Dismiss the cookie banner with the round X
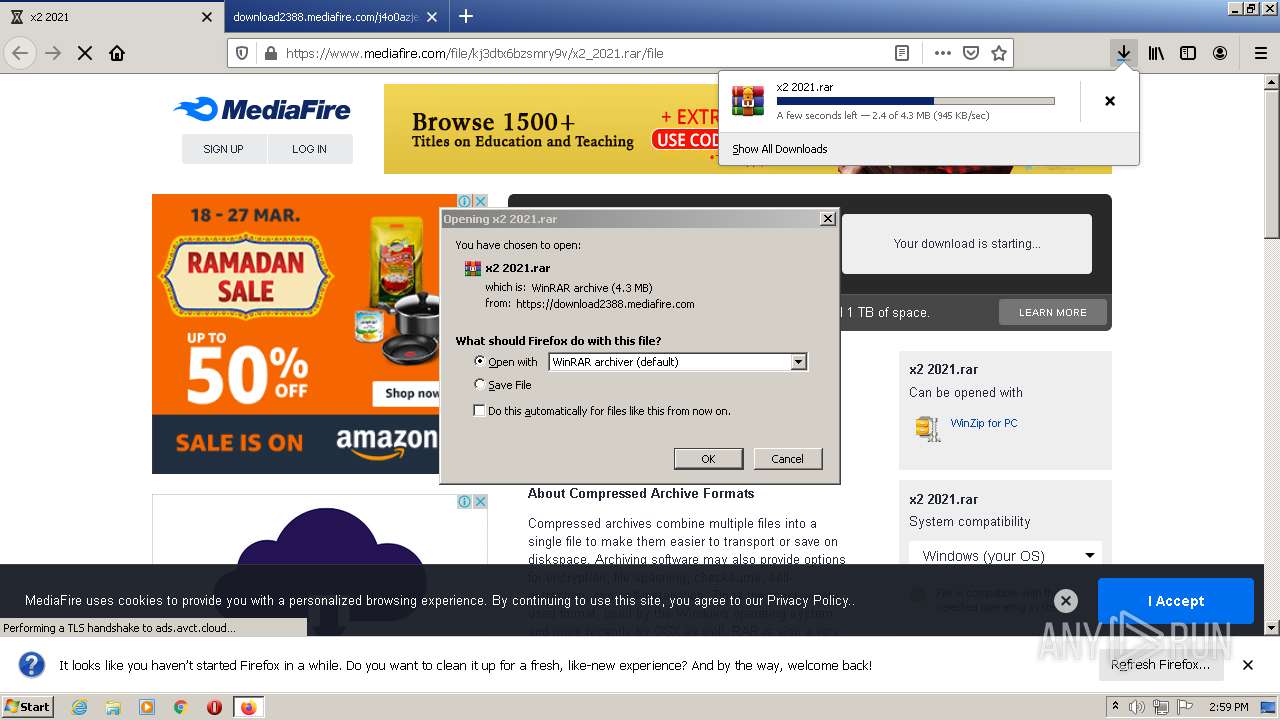The image size is (1280, 720). click(x=1066, y=601)
